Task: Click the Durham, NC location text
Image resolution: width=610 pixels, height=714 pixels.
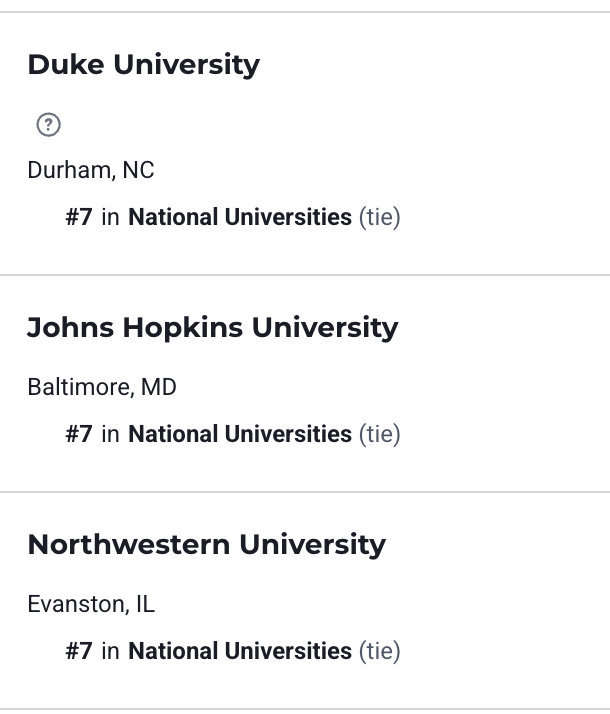Action: pos(91,170)
